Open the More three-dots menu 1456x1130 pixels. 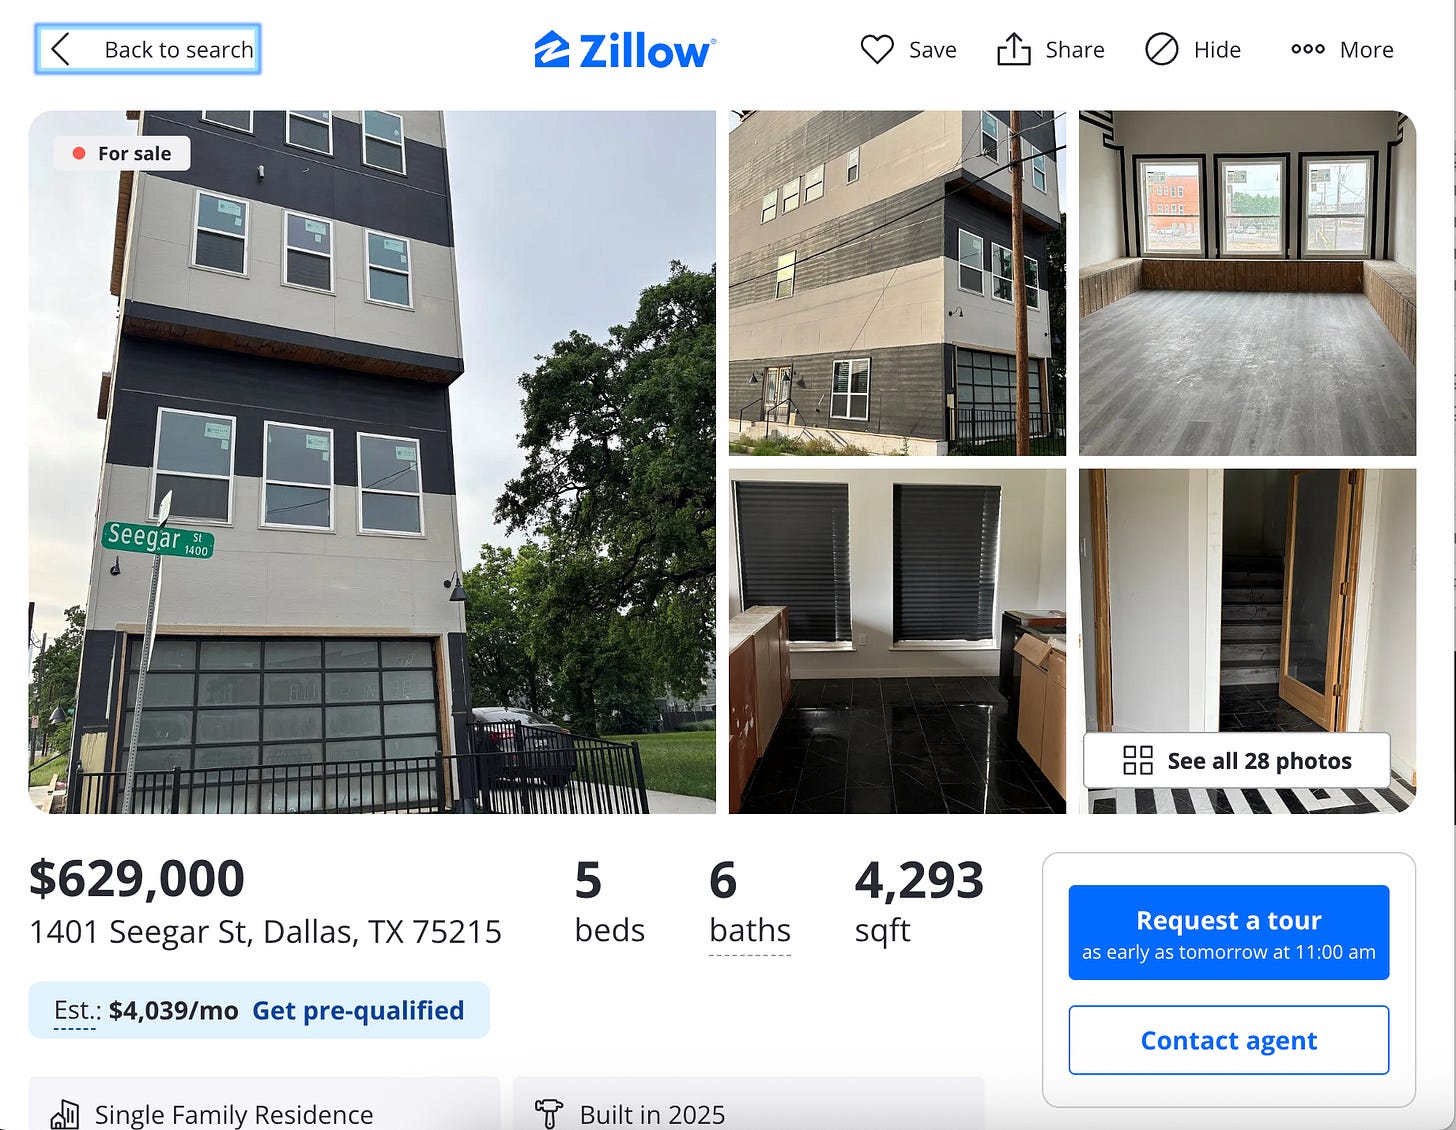[1342, 49]
